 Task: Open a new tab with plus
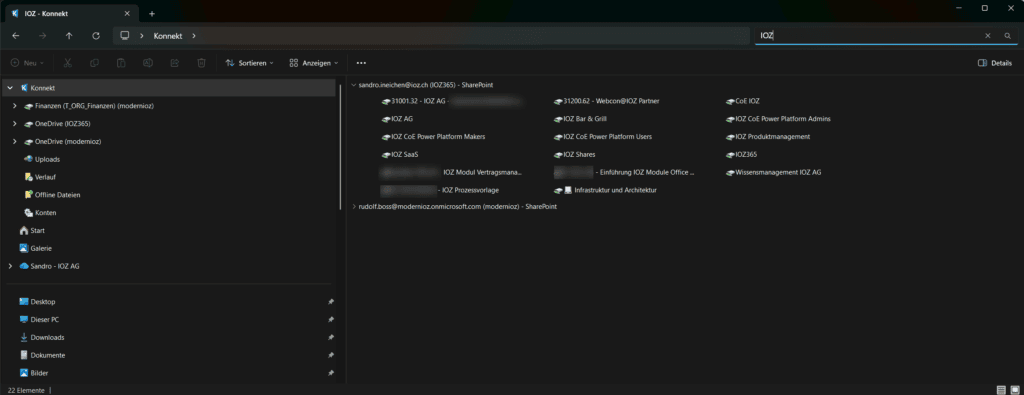coord(152,14)
